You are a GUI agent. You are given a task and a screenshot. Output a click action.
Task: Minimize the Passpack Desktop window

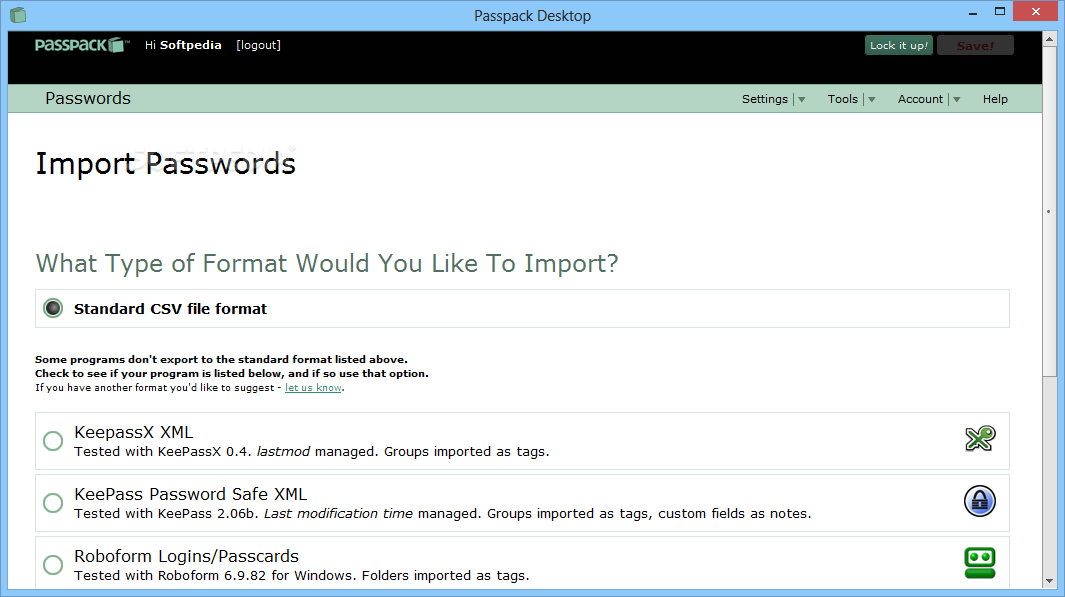pos(973,12)
